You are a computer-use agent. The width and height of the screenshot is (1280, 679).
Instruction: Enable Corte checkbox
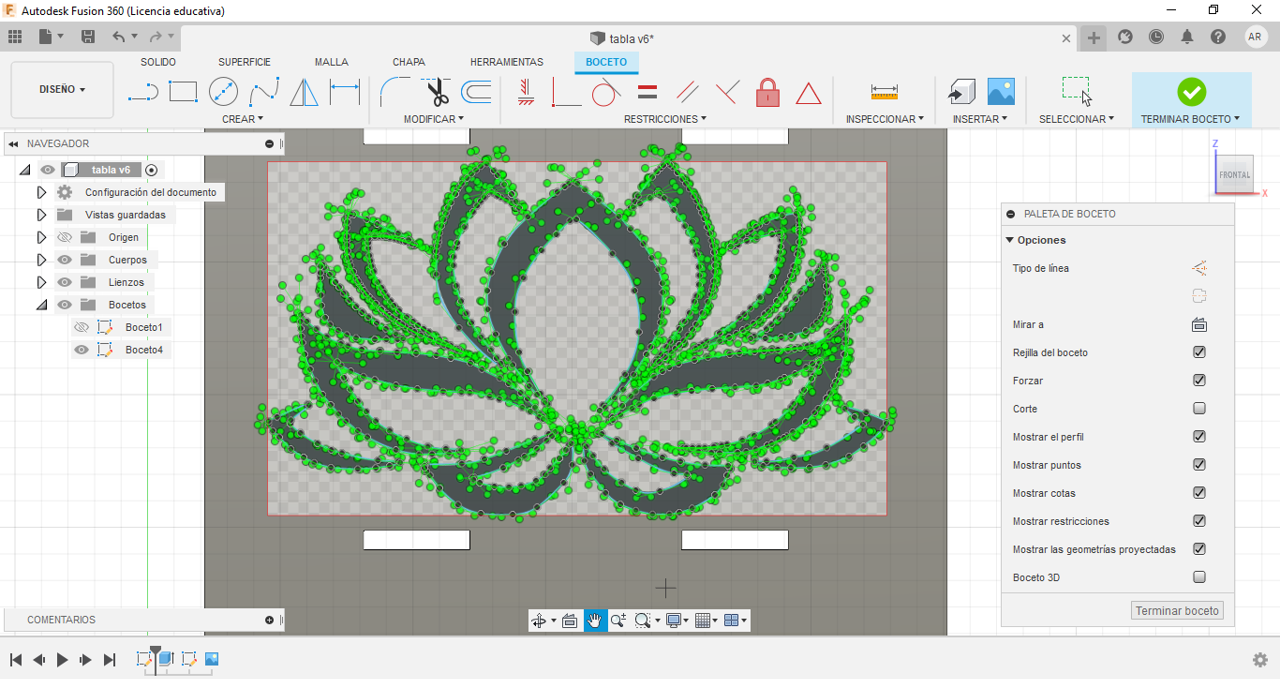[x=1199, y=408]
